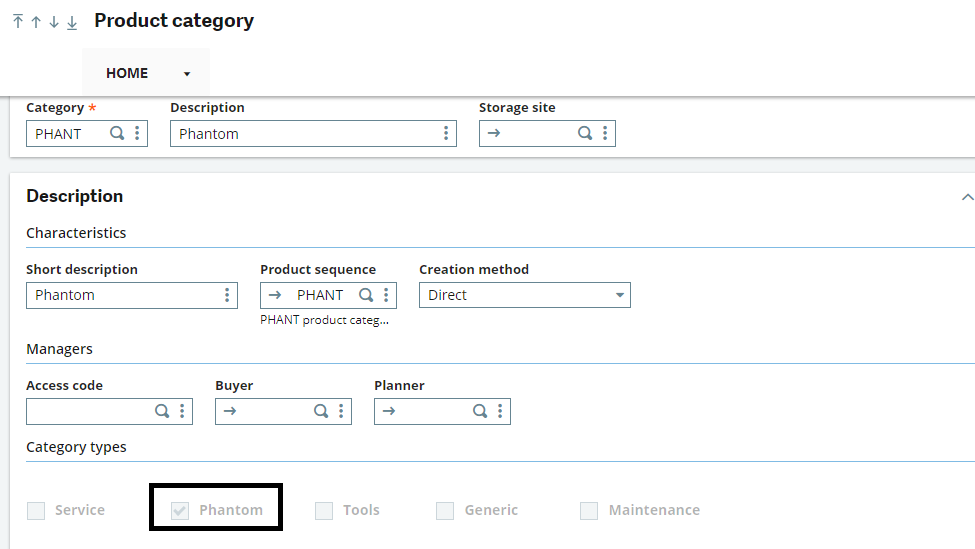Select the HOME tab
The height and width of the screenshot is (549, 975).
127,73
